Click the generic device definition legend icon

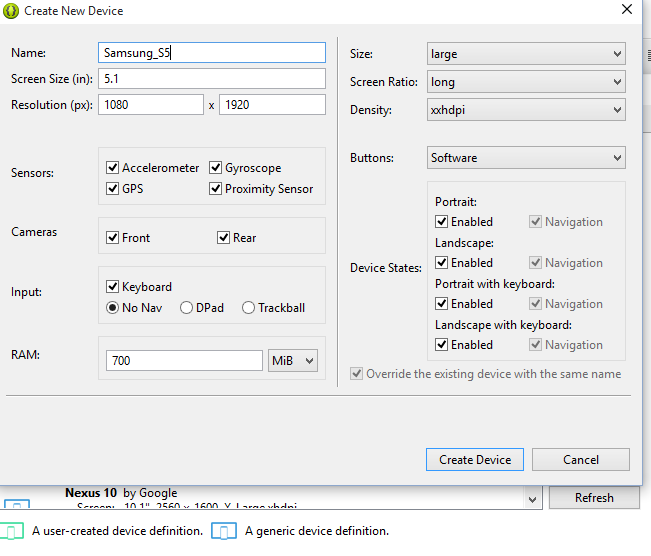(x=224, y=531)
